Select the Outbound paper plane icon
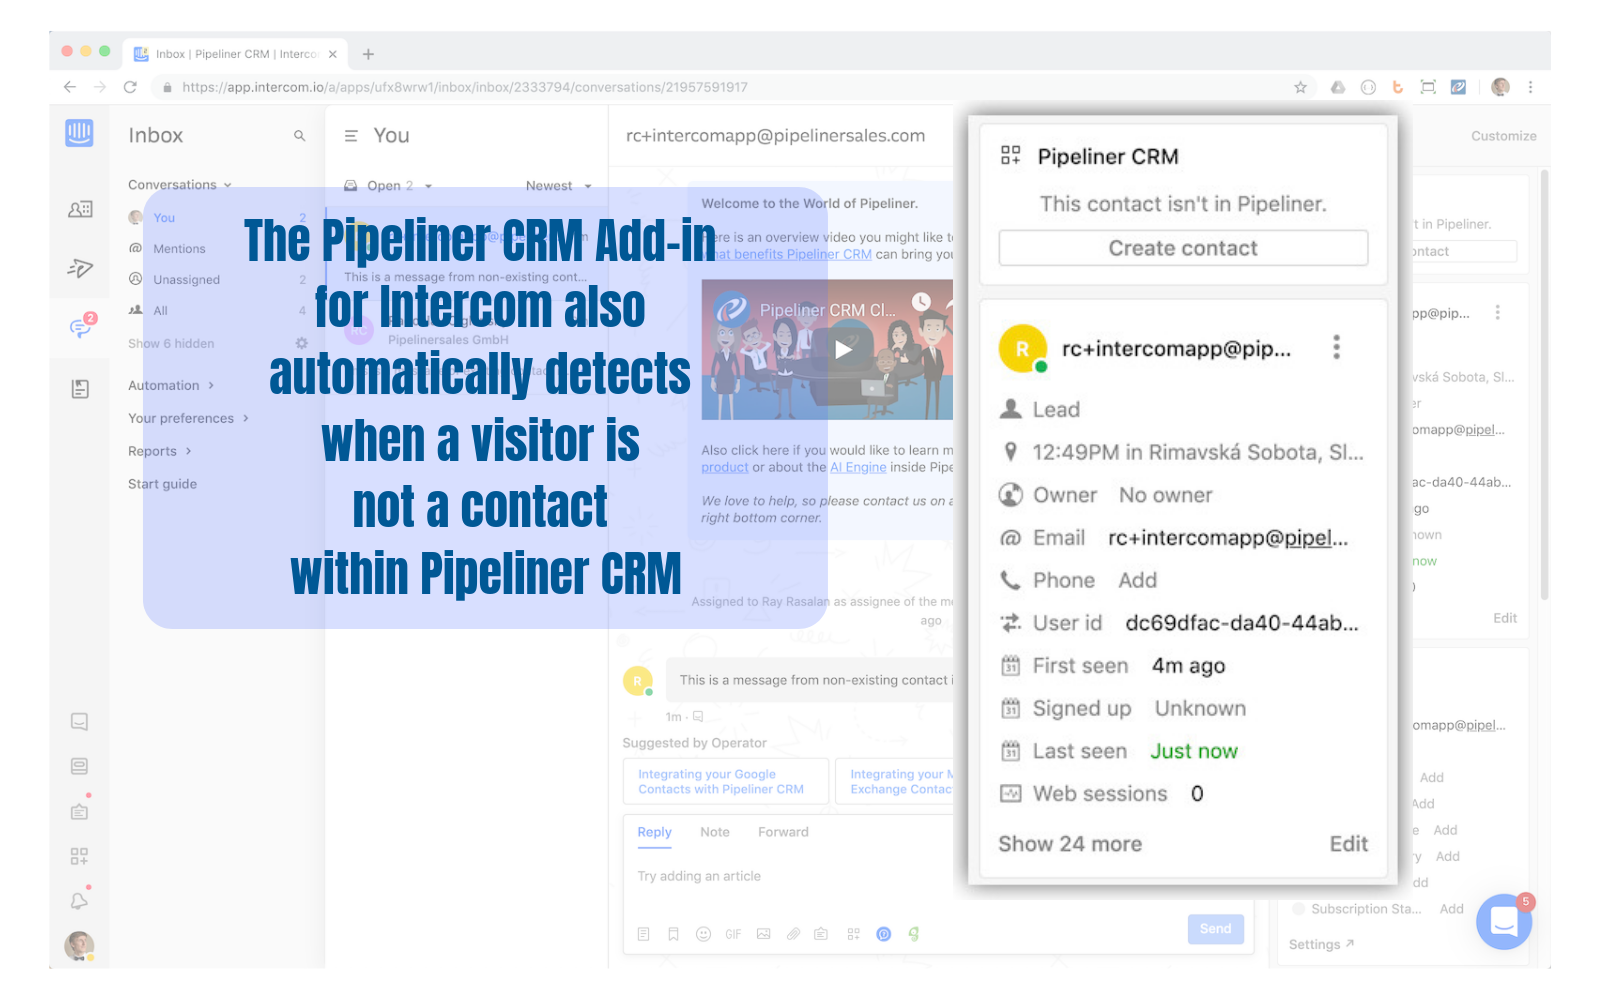Viewport: 1600px width, 1000px height. (80, 268)
